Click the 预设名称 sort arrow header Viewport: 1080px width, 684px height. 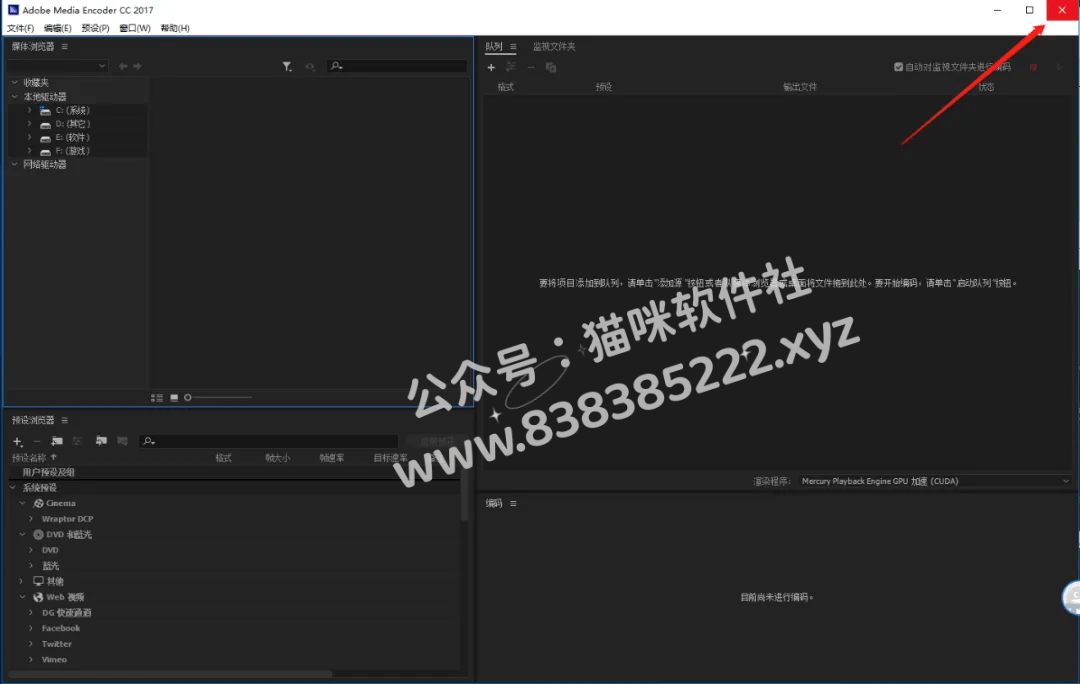pos(54,457)
